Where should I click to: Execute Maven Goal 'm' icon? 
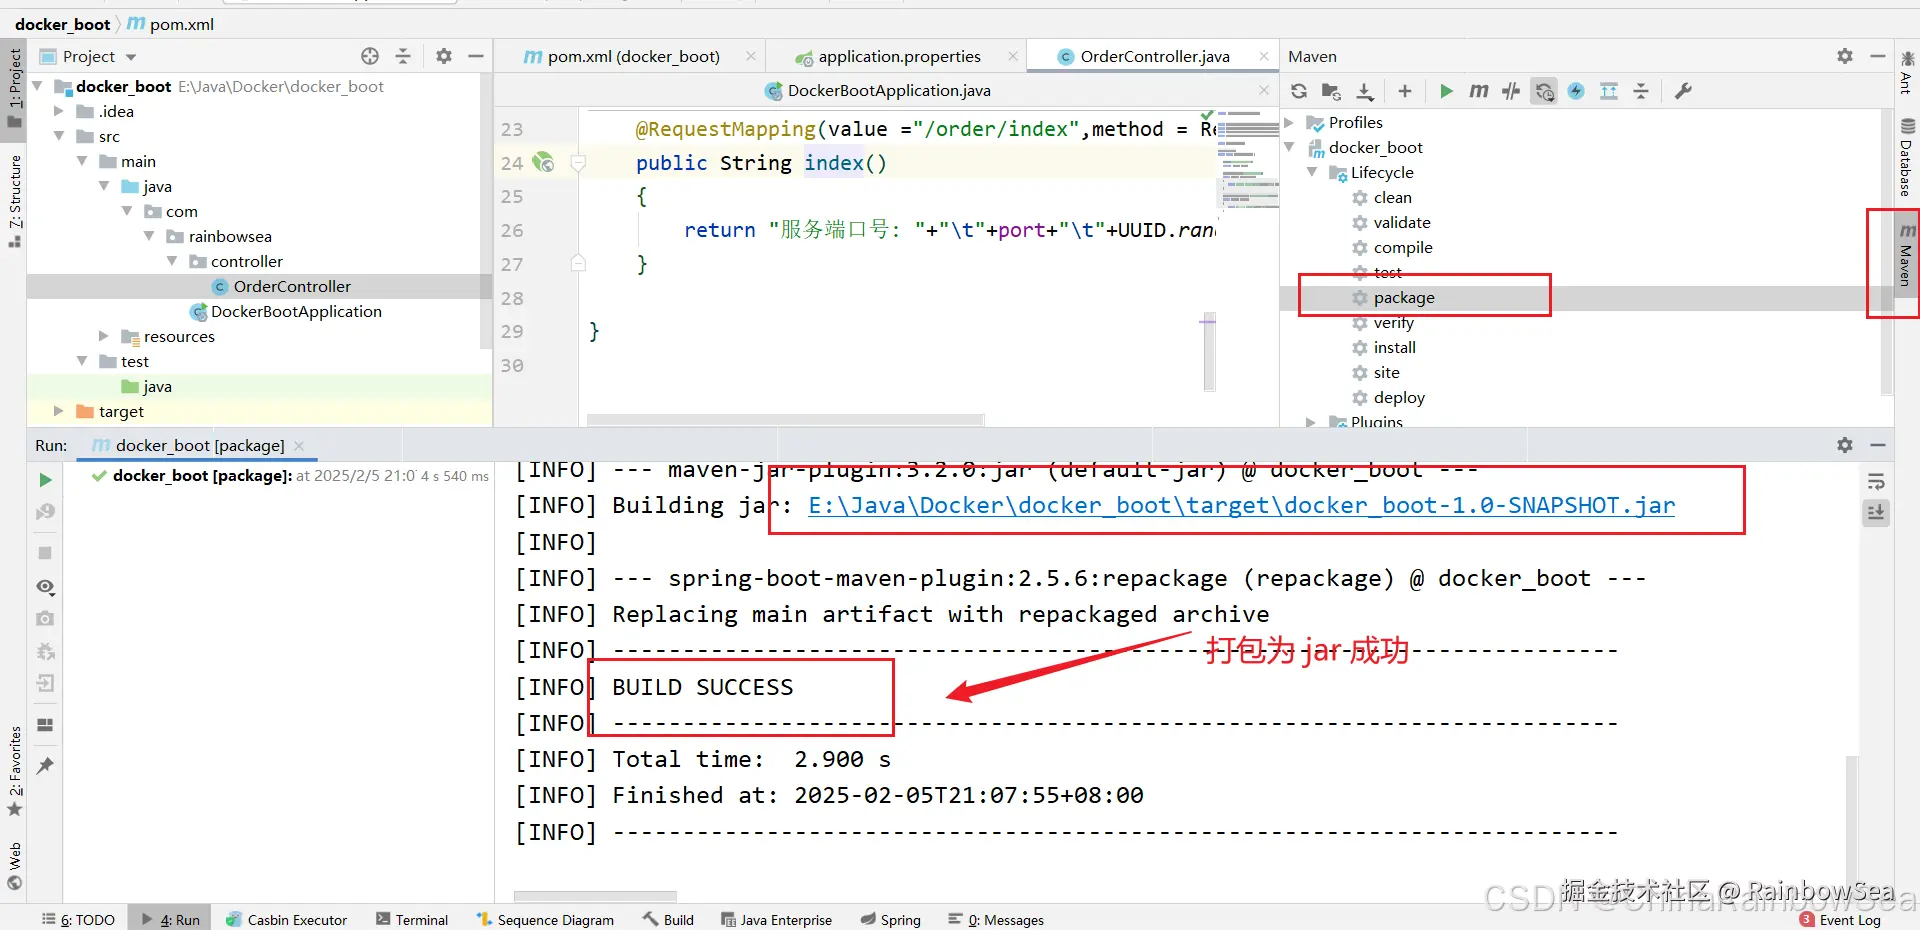1479,91
